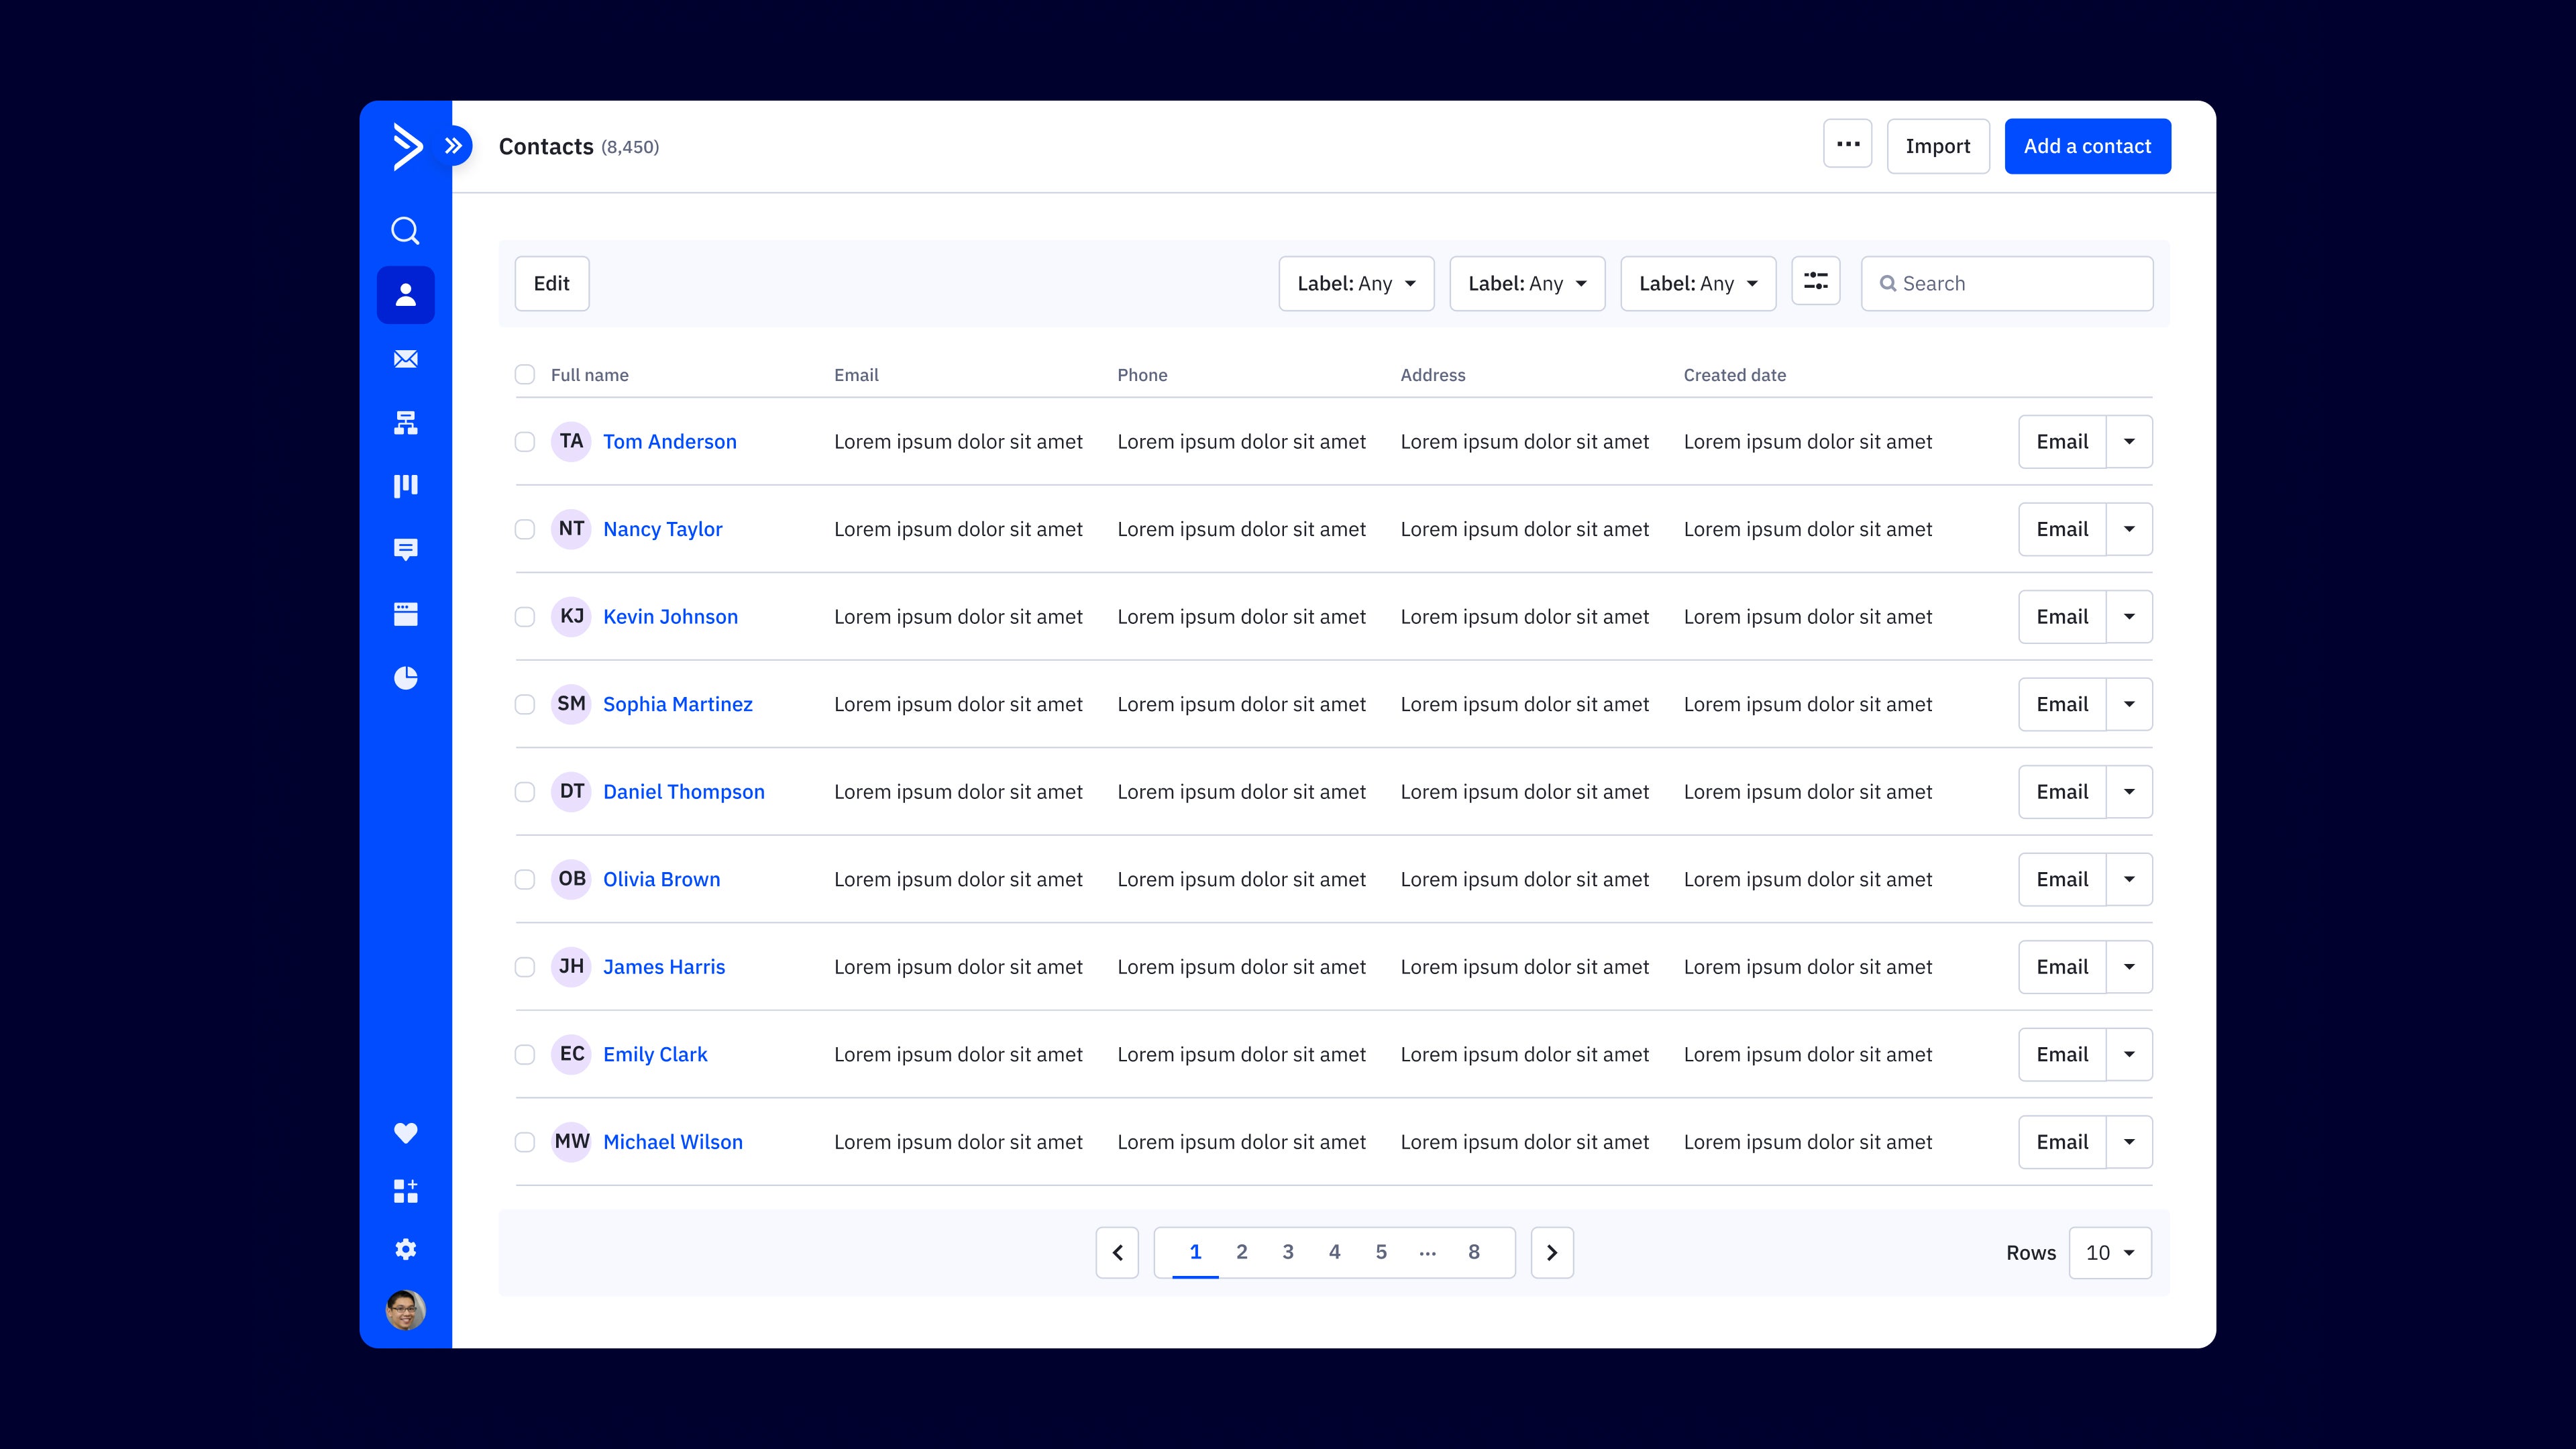Open the automations flowchart icon
The height and width of the screenshot is (1449, 2576).
(x=405, y=423)
